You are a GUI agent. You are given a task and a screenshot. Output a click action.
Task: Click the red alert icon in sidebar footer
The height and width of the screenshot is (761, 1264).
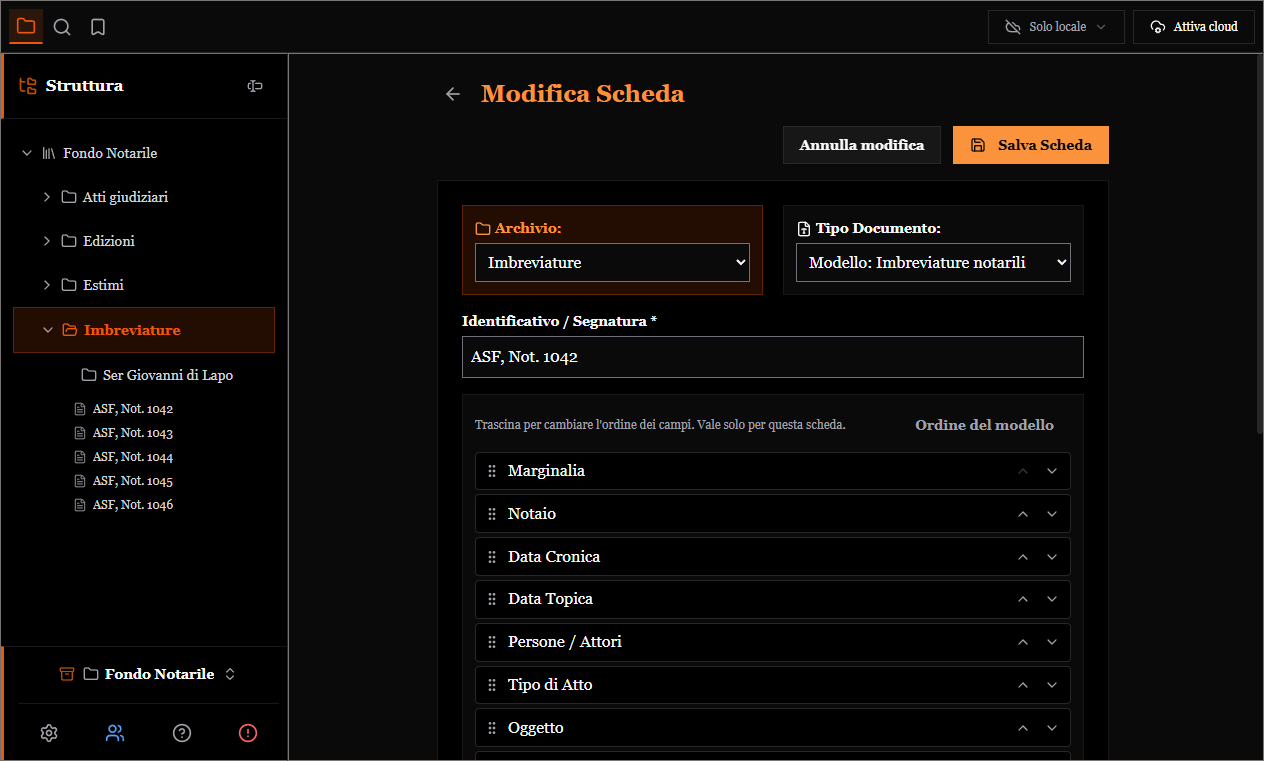[x=248, y=733]
